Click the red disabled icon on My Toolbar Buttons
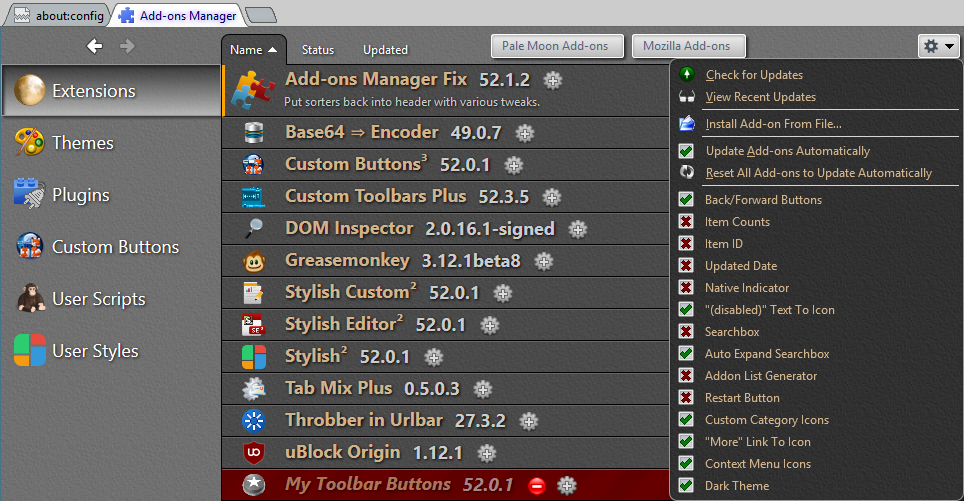Image resolution: width=964 pixels, height=501 pixels. 537,486
